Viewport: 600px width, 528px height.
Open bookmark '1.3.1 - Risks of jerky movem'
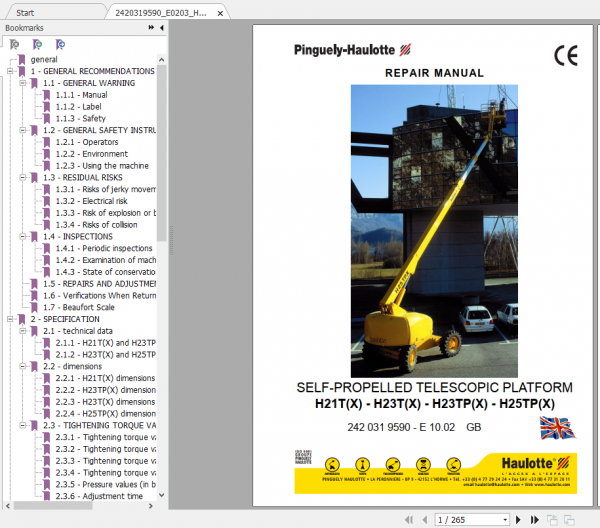pos(106,189)
